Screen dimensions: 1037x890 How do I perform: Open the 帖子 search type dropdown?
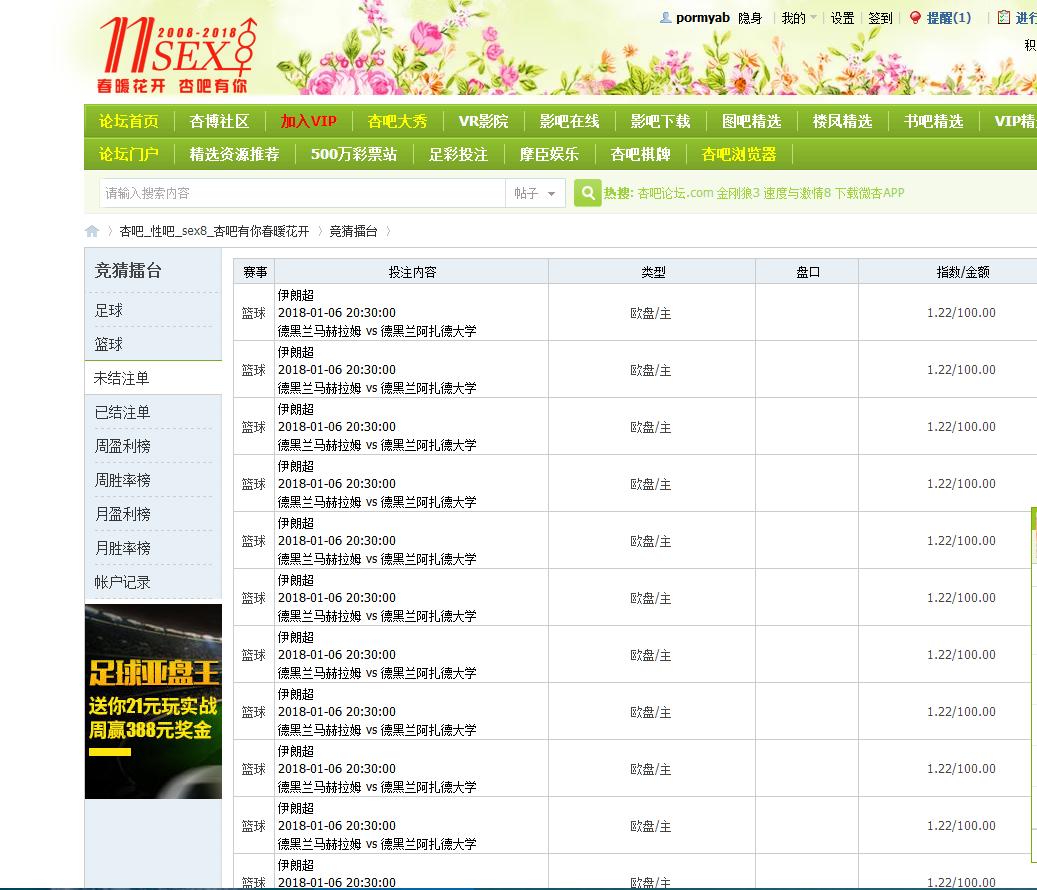point(535,193)
